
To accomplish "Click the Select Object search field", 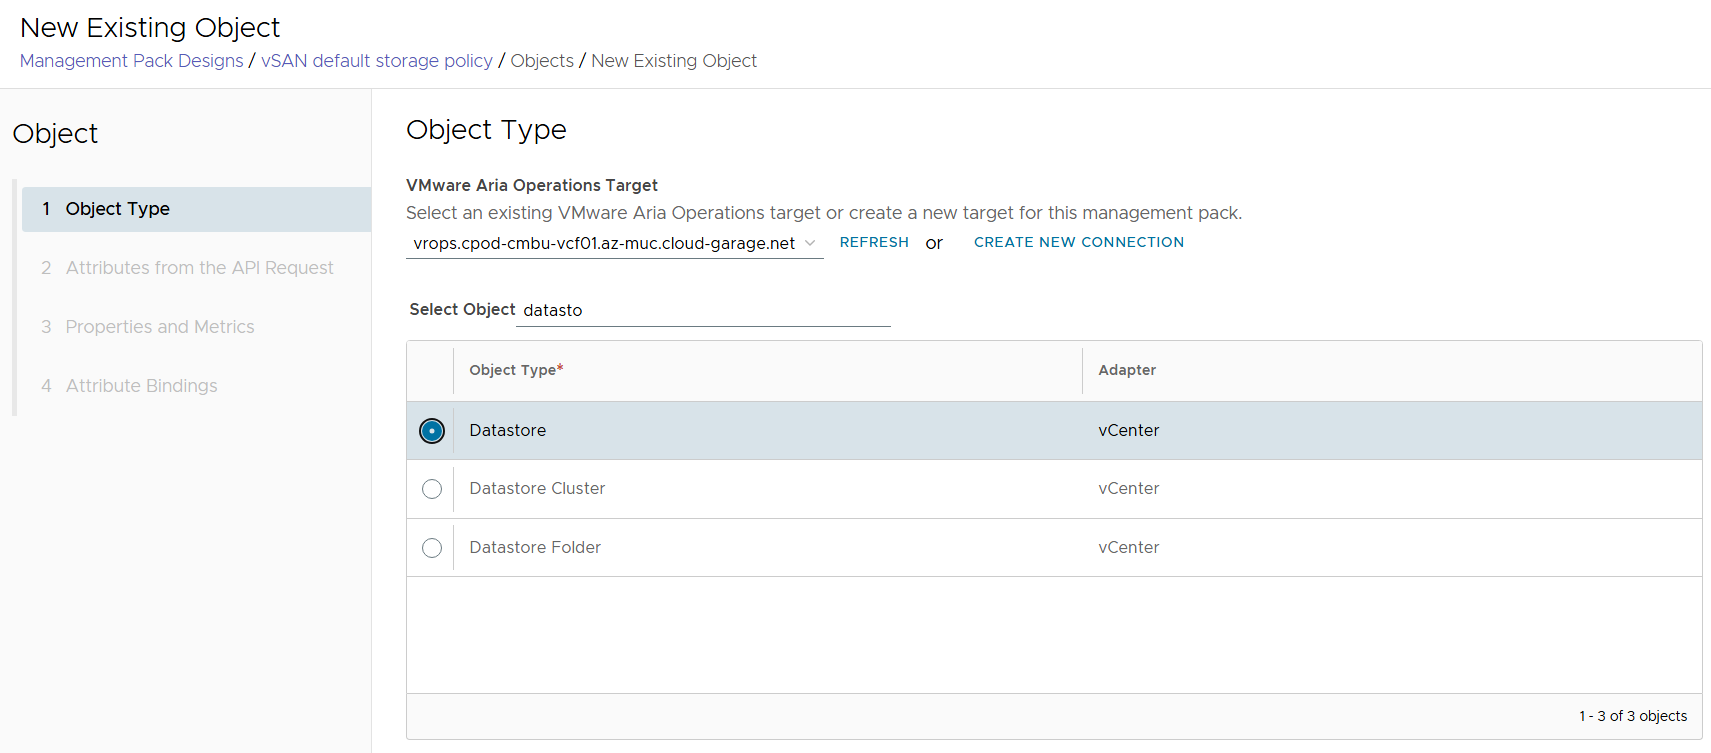I will (x=702, y=311).
